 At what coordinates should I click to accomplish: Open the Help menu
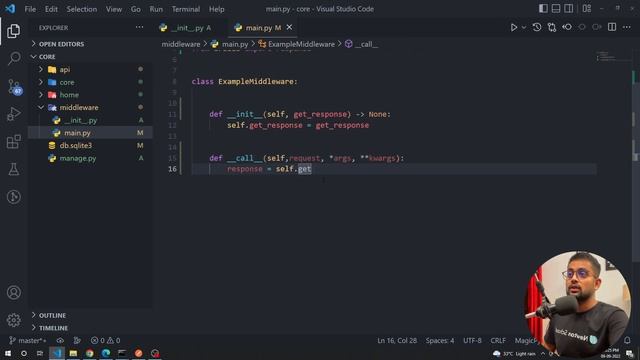point(217,9)
